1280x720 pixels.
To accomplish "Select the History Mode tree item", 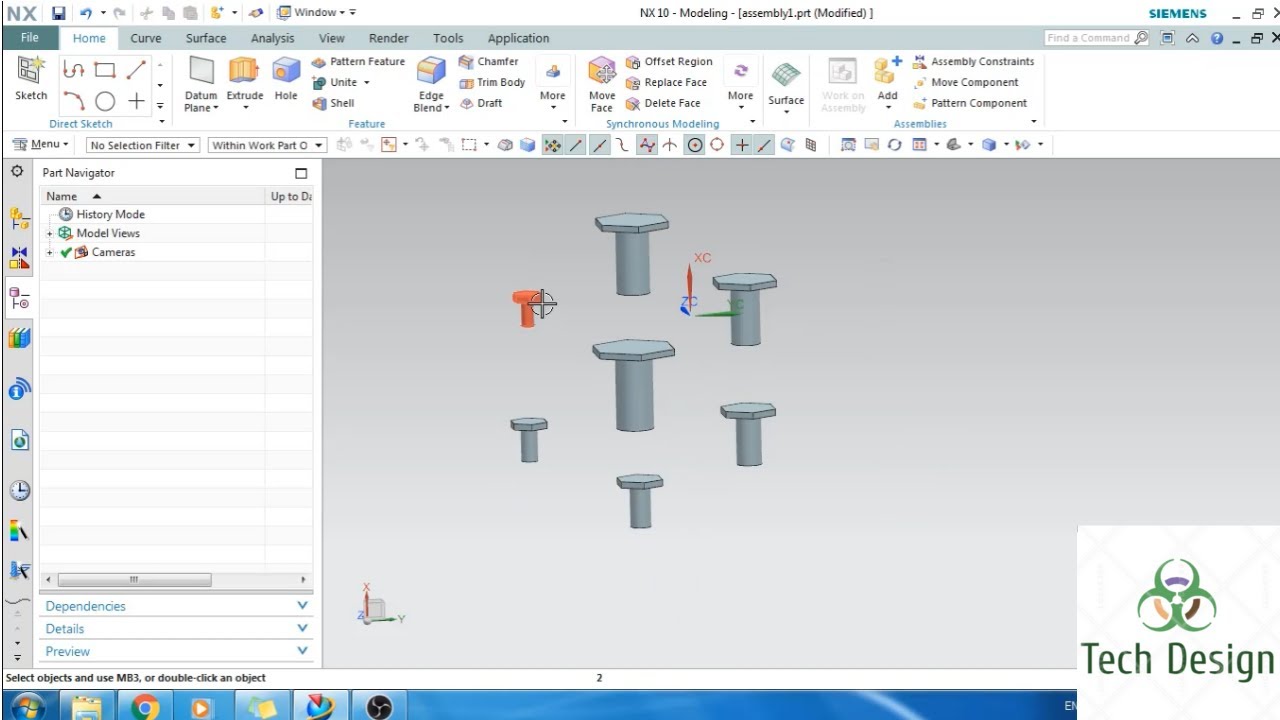I will pyautogui.click(x=102, y=214).
